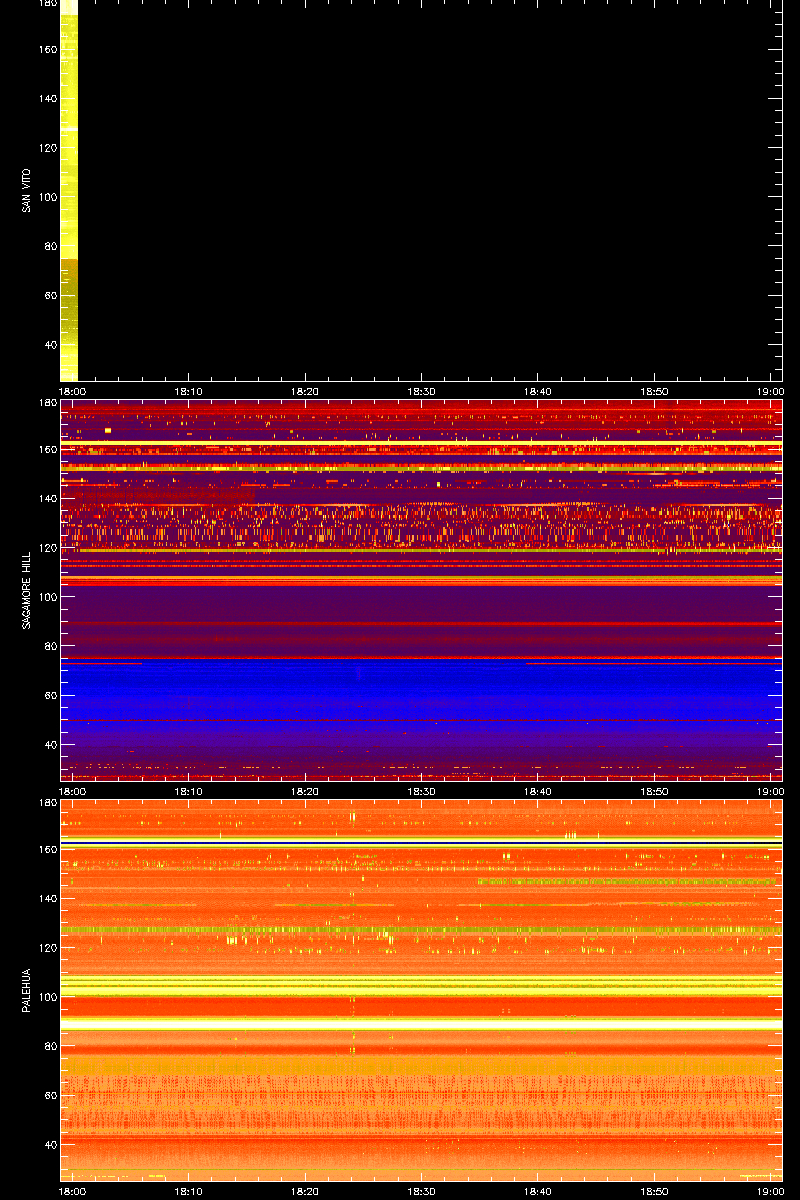Click 18:00 label under Sagamore Hill plot
The height and width of the screenshot is (1200, 800).
72,792
